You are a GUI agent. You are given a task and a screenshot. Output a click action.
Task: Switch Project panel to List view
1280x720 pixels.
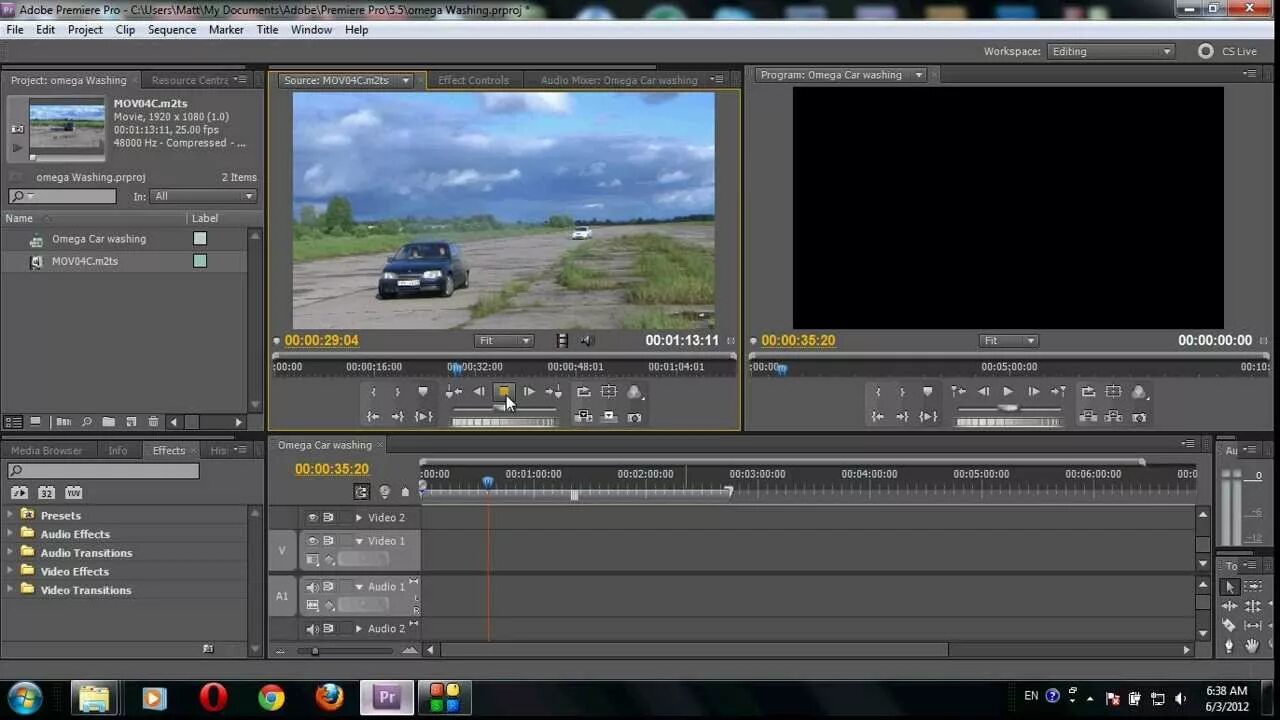[x=14, y=422]
